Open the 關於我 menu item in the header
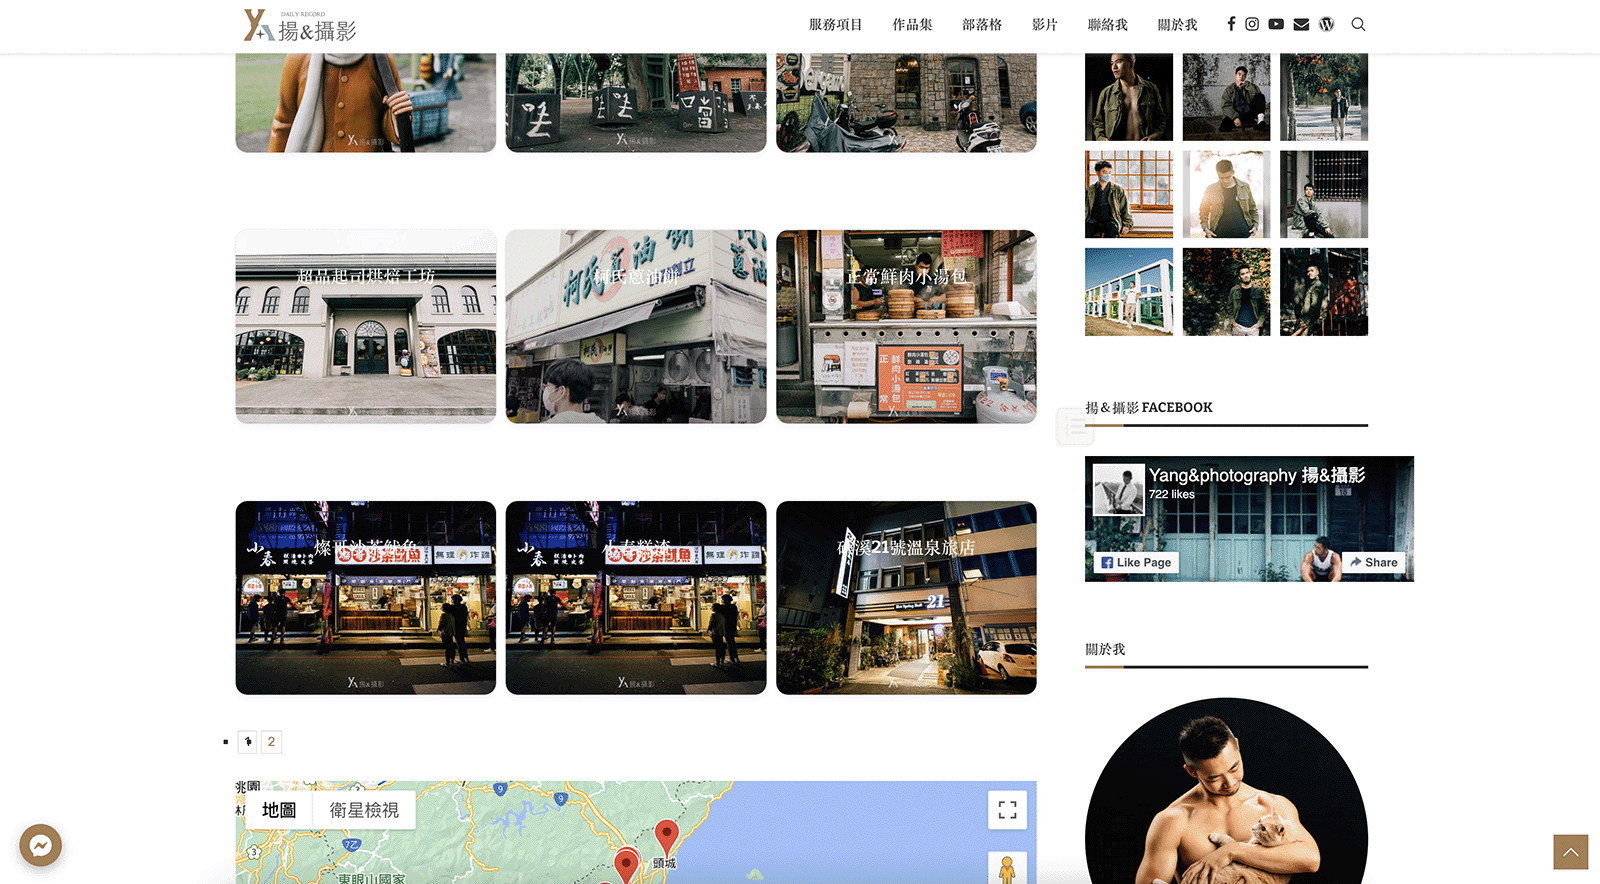Screen dimensions: 1600x884 [x=1177, y=25]
